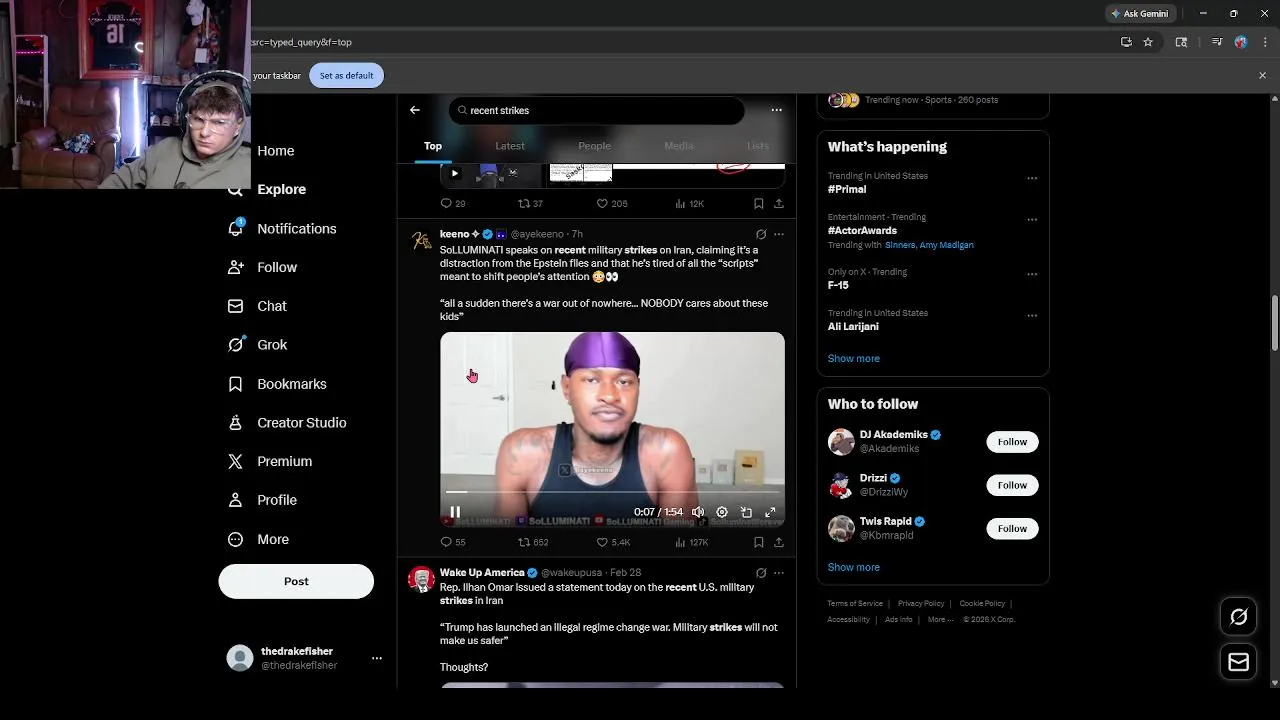Click Ask Gemini in browser title bar
The image size is (1280, 720).
(x=1139, y=13)
